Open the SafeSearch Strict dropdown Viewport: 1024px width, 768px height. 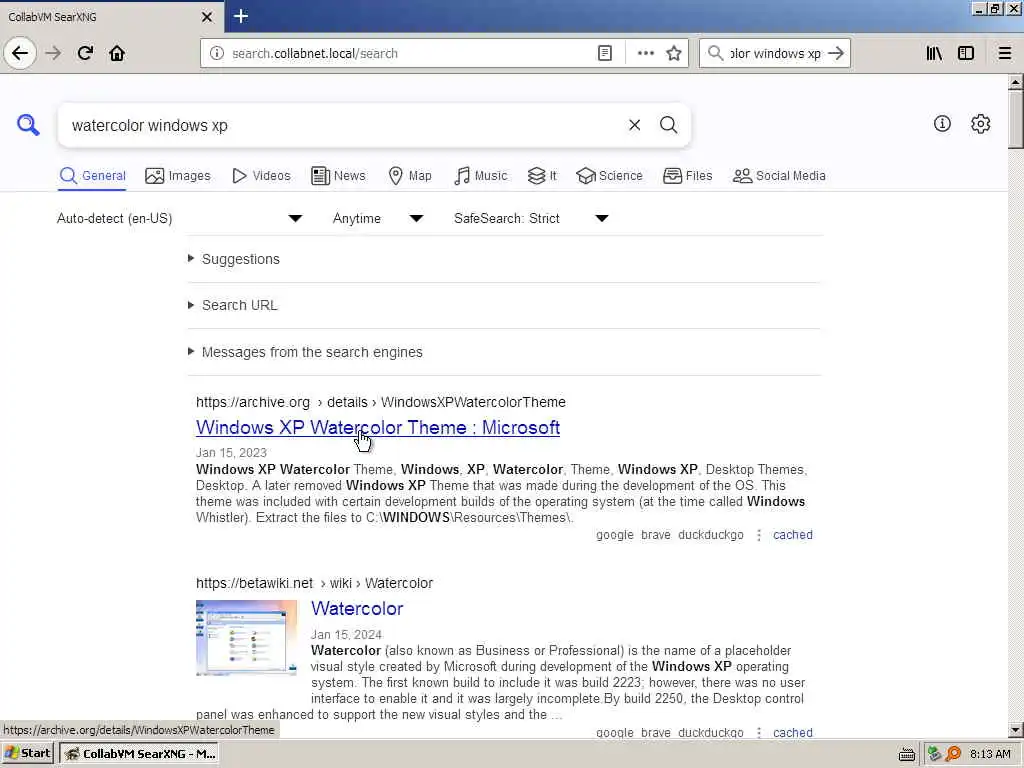pos(531,218)
